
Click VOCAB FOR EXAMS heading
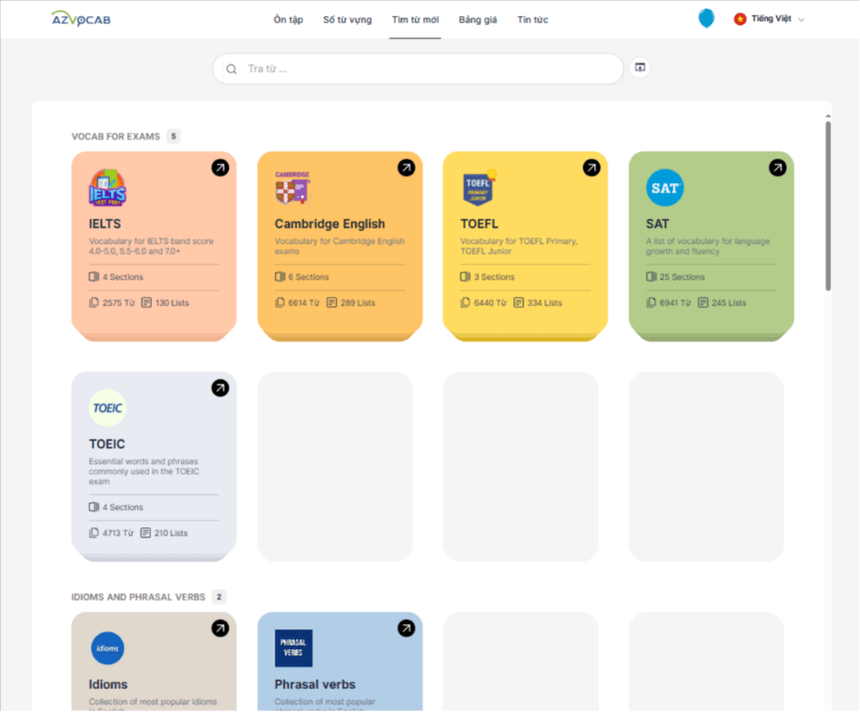(116, 137)
